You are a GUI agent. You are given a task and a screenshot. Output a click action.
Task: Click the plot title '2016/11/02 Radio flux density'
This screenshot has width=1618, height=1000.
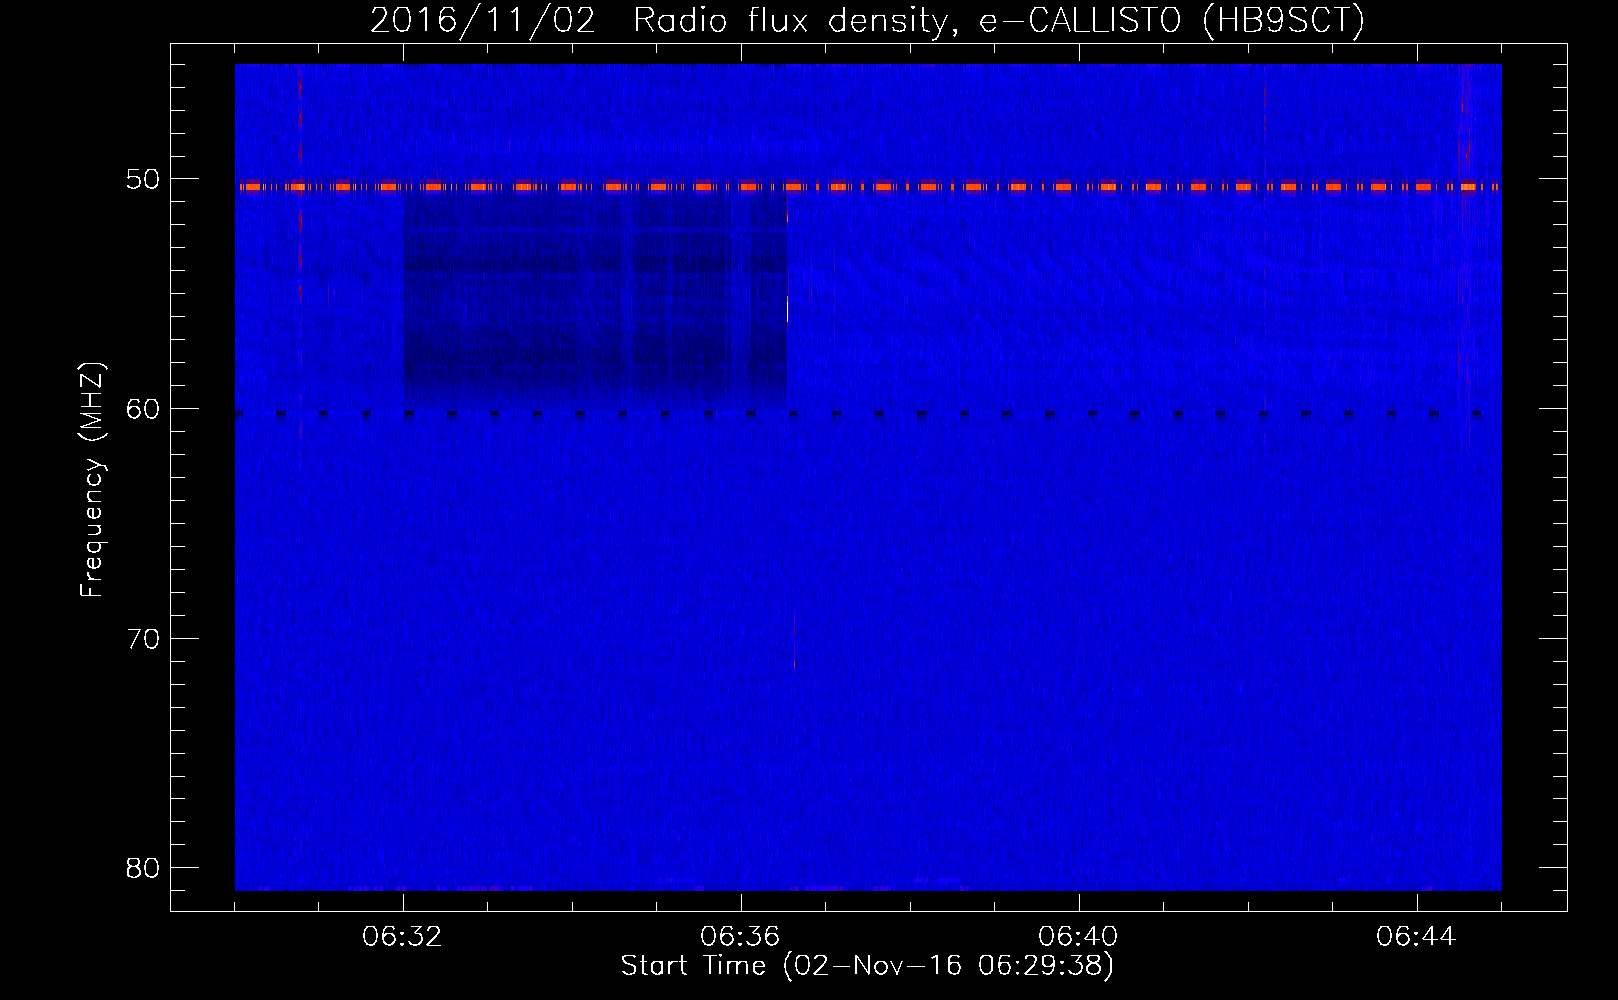(x=867, y=20)
